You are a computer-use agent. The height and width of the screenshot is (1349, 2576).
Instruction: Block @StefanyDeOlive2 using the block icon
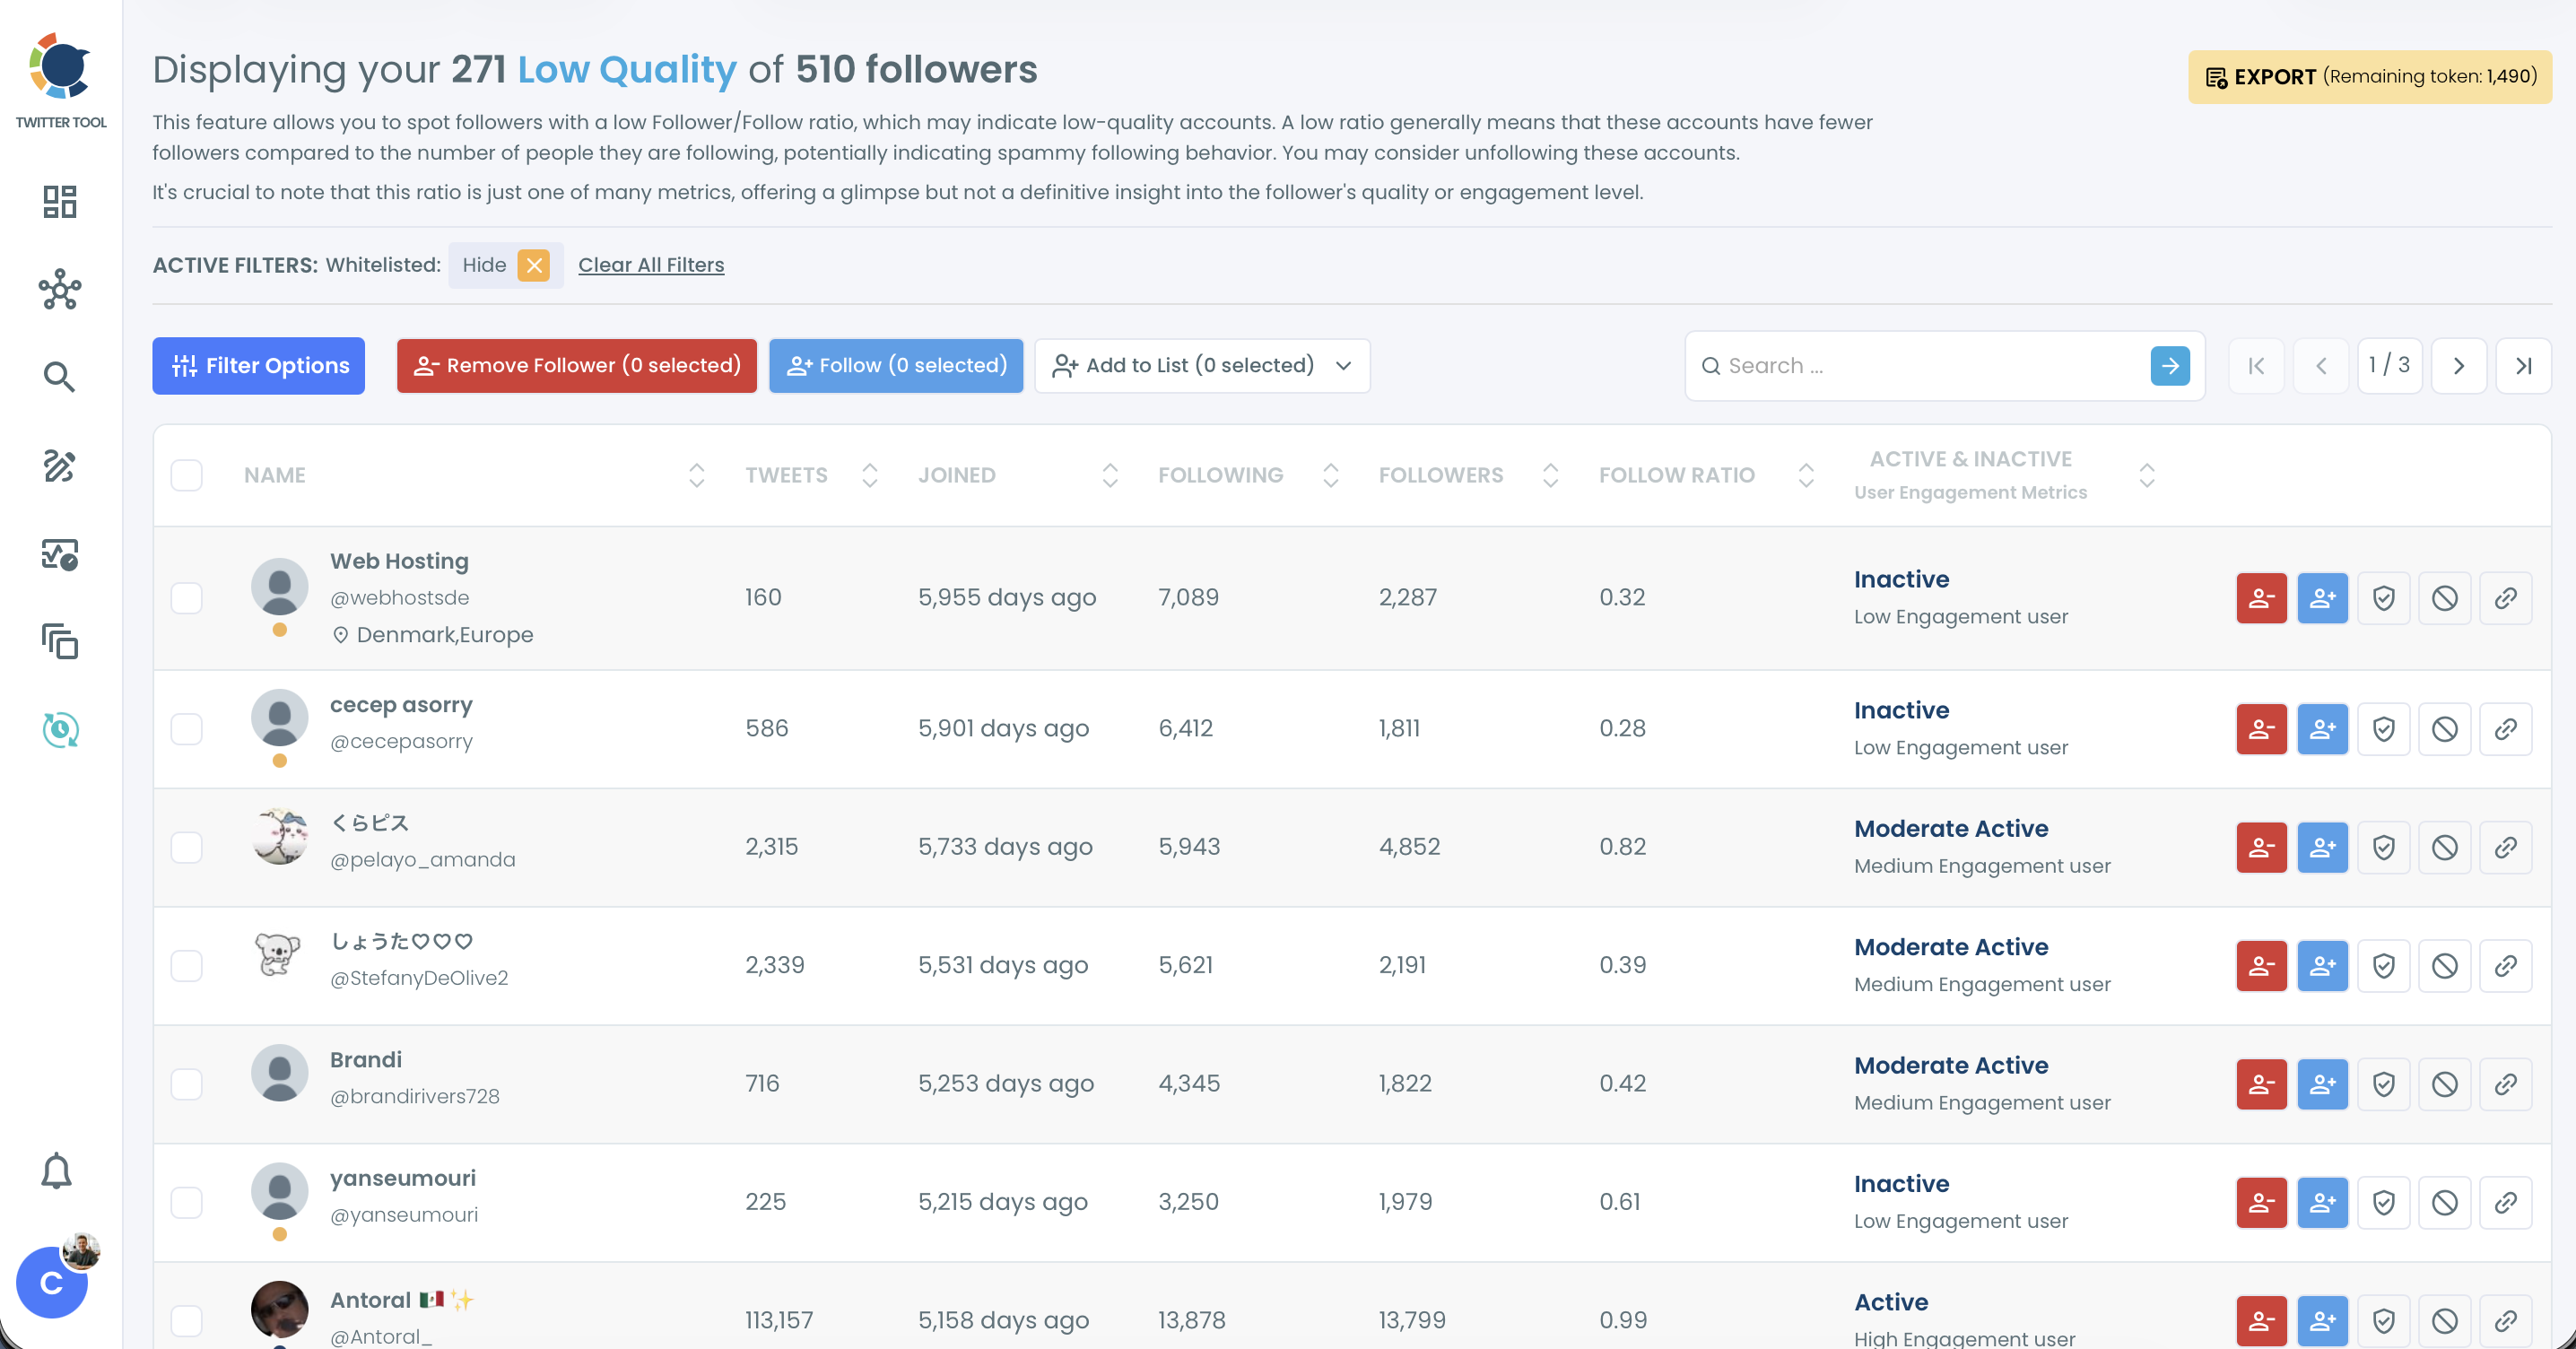coord(2444,966)
